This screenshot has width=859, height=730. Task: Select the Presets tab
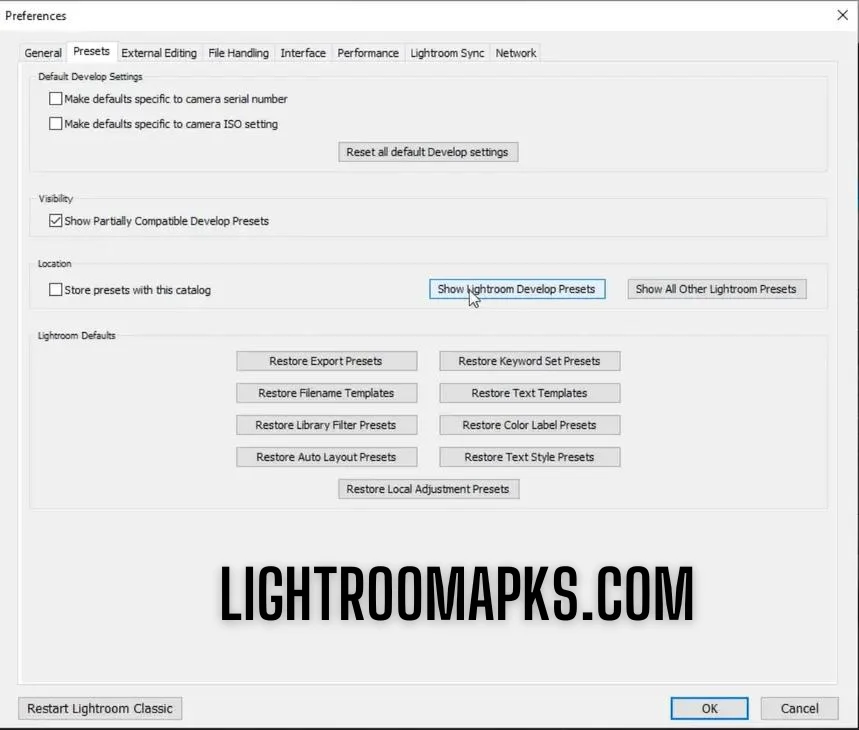tap(91, 51)
